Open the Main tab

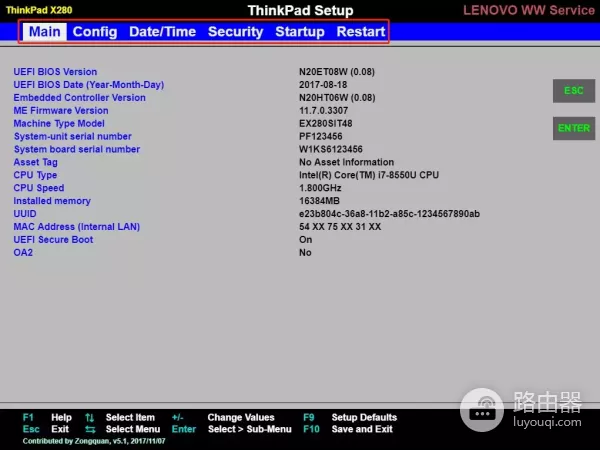[x=44, y=32]
